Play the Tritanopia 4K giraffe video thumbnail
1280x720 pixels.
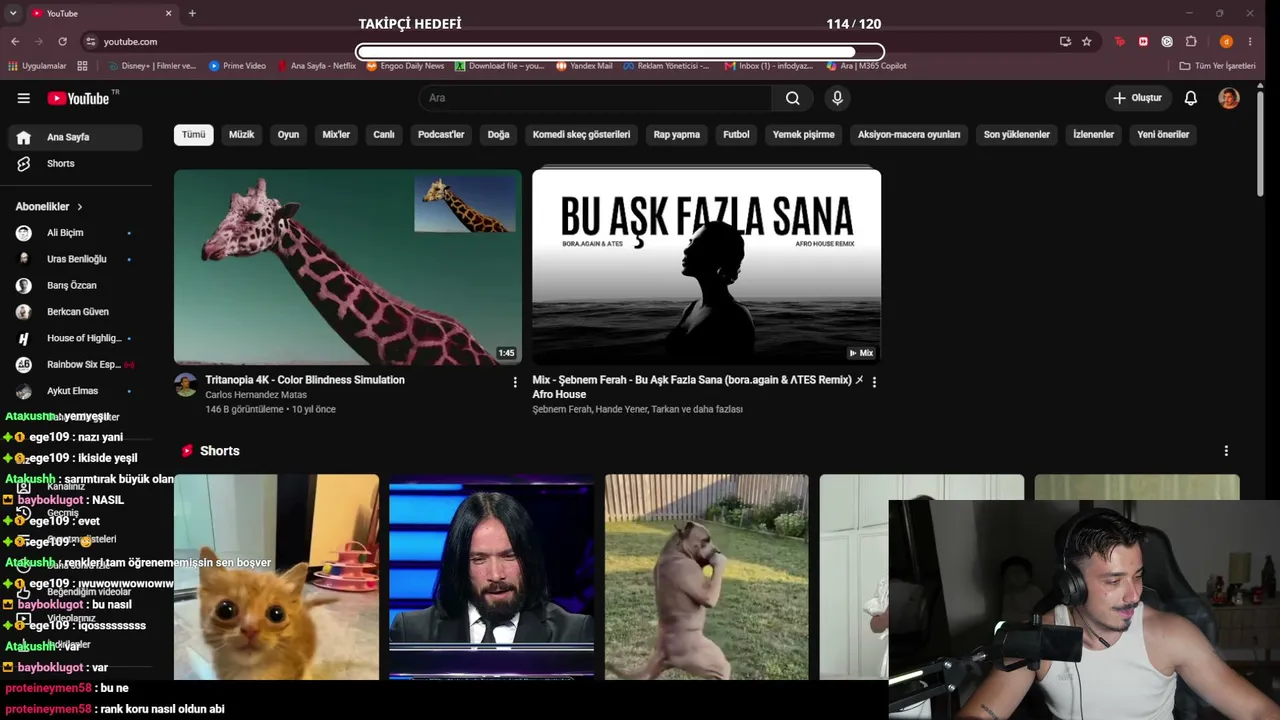pyautogui.click(x=348, y=267)
